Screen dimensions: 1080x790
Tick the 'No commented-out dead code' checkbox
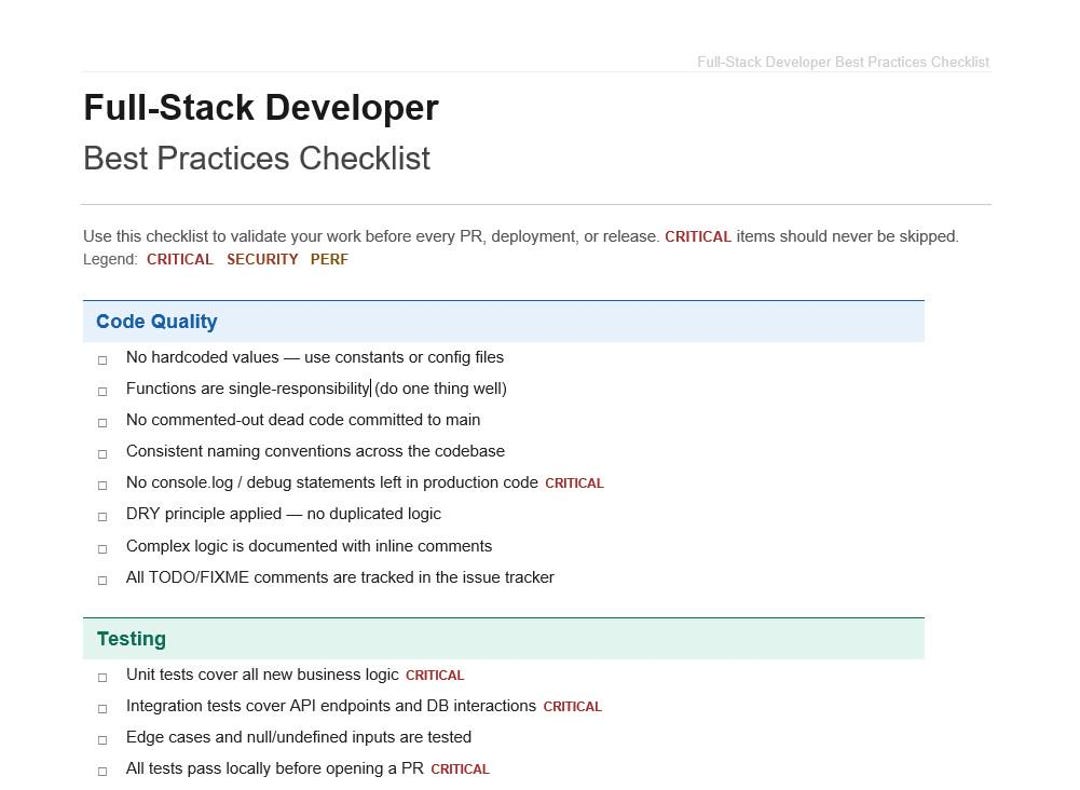(103, 423)
